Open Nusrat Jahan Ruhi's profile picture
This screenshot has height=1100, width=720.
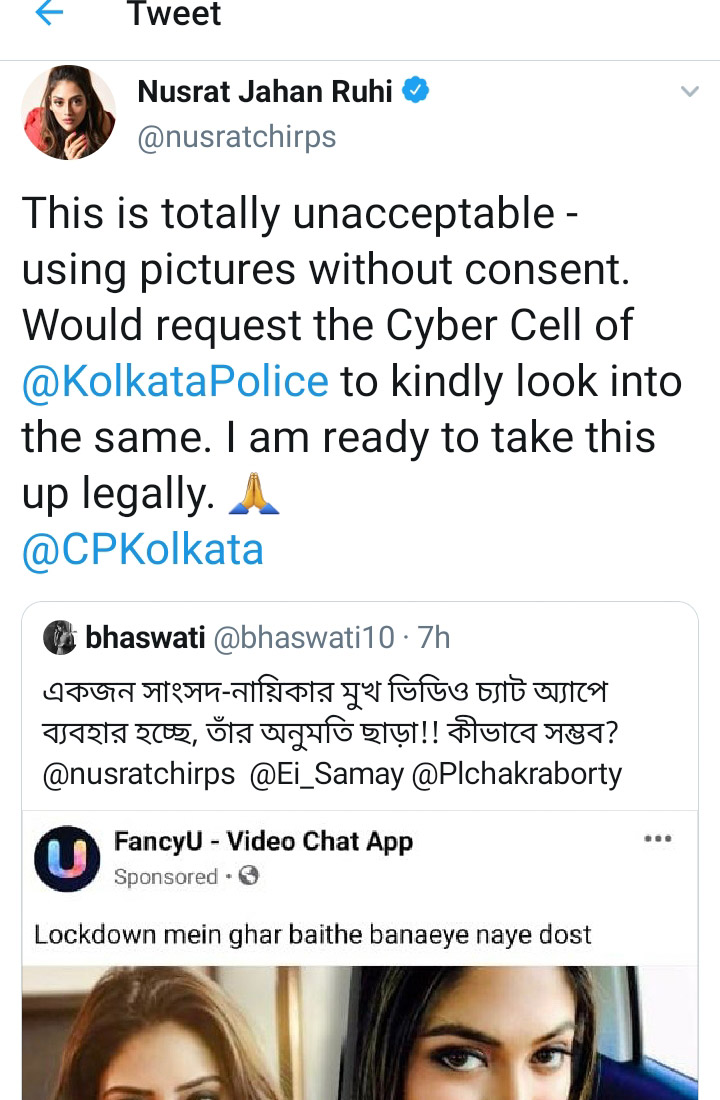(x=69, y=112)
